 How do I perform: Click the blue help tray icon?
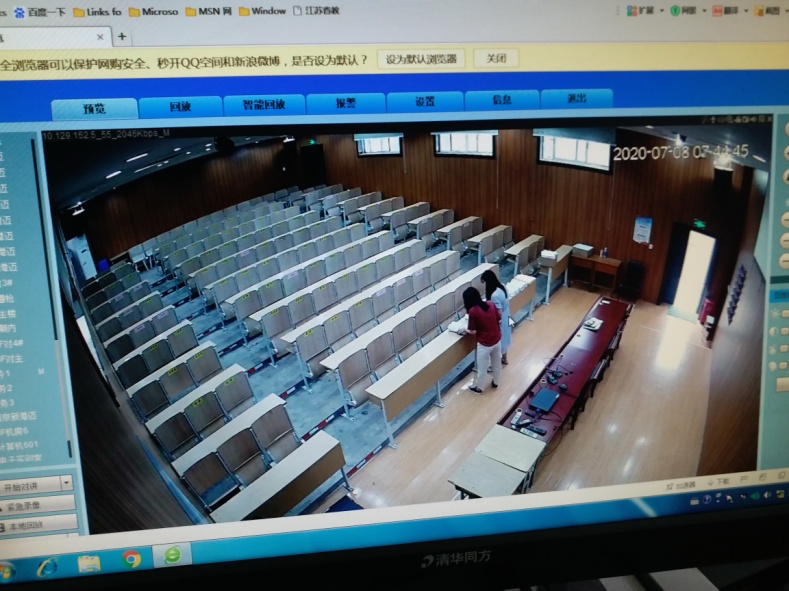click(706, 499)
